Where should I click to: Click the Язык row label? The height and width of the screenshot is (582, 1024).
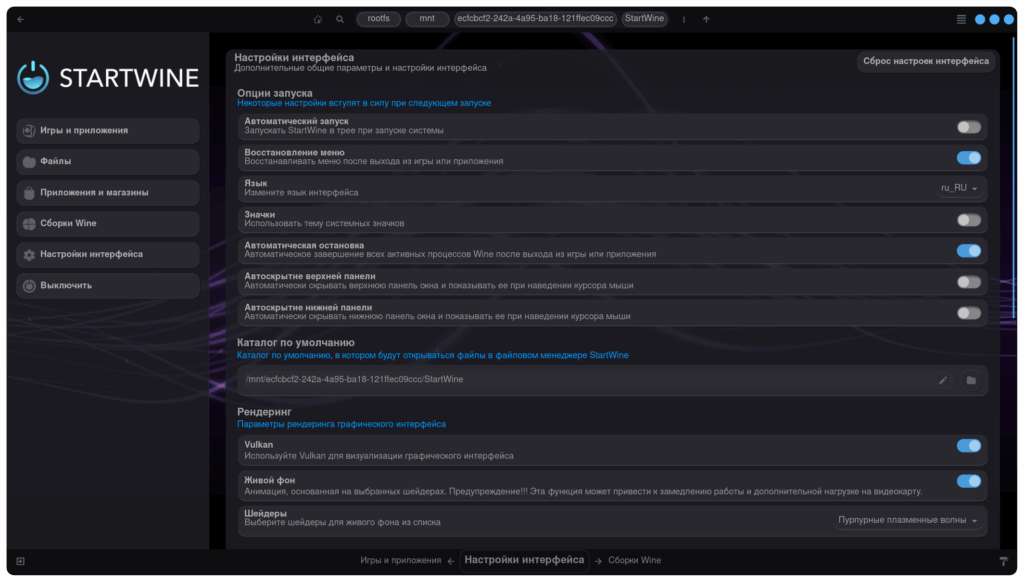(x=255, y=184)
